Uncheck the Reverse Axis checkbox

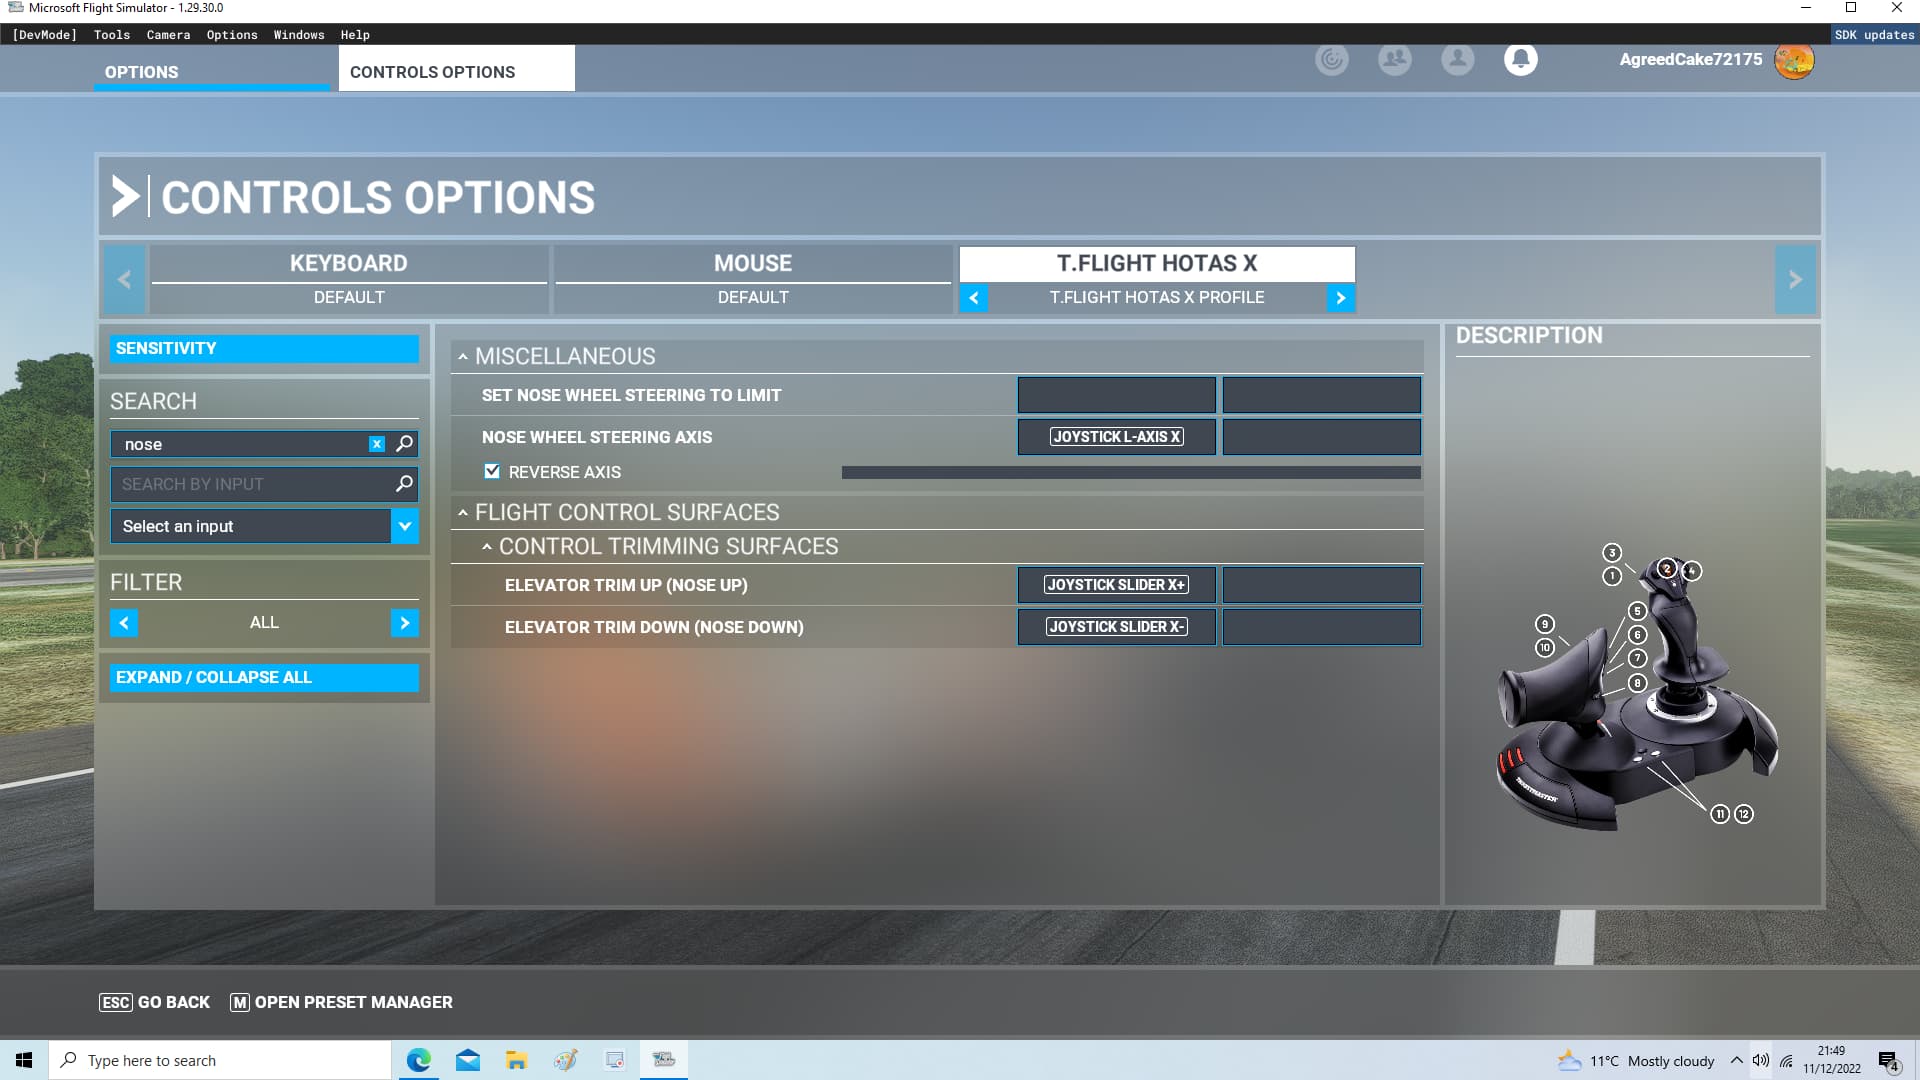coord(492,471)
